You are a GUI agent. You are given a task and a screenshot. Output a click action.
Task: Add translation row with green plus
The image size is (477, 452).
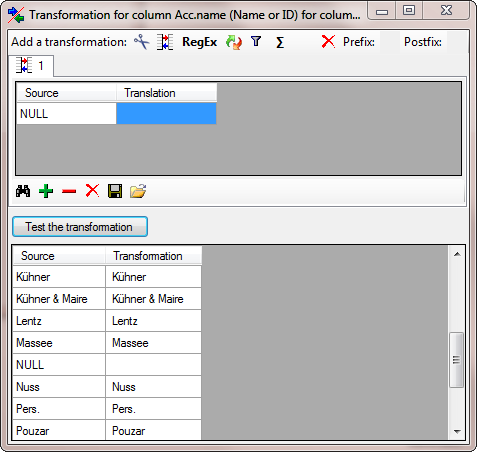(46, 191)
